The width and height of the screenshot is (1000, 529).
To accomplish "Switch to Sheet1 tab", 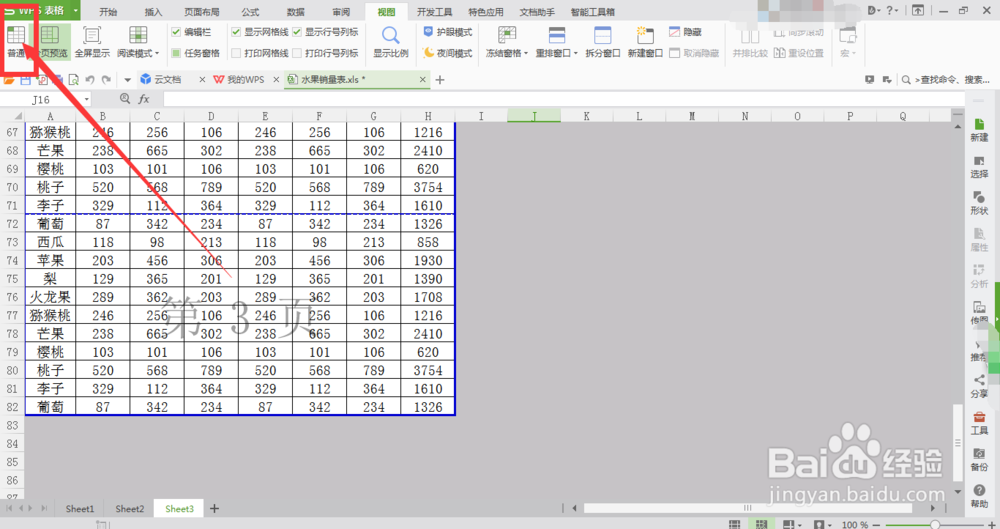I will [x=80, y=509].
